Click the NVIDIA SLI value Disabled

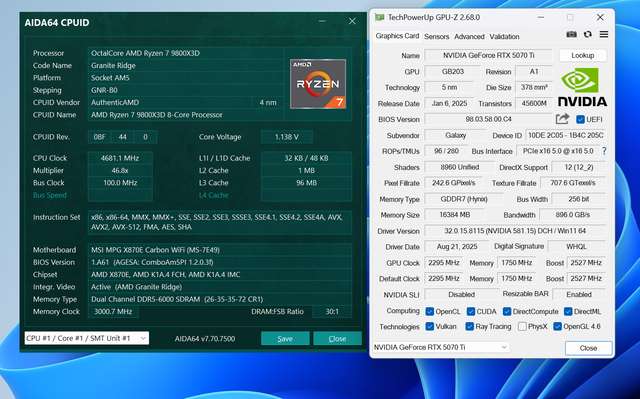462,294
